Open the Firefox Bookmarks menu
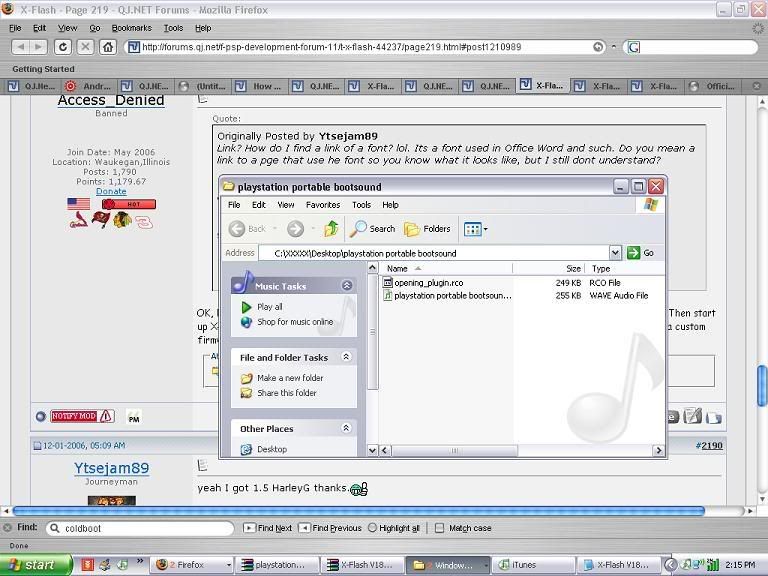Image resolution: width=768 pixels, height=576 pixels. pyautogui.click(x=132, y=28)
